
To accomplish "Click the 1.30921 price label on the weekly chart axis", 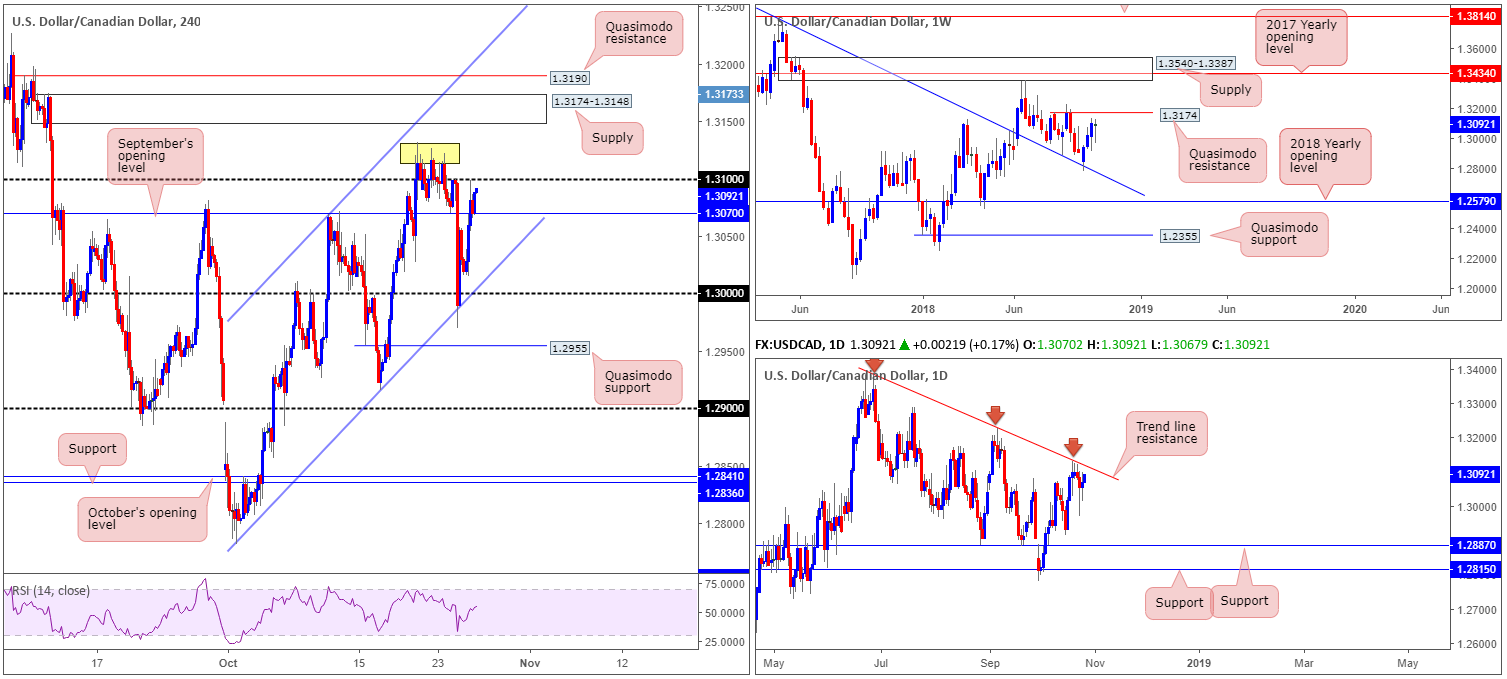I will point(1476,125).
